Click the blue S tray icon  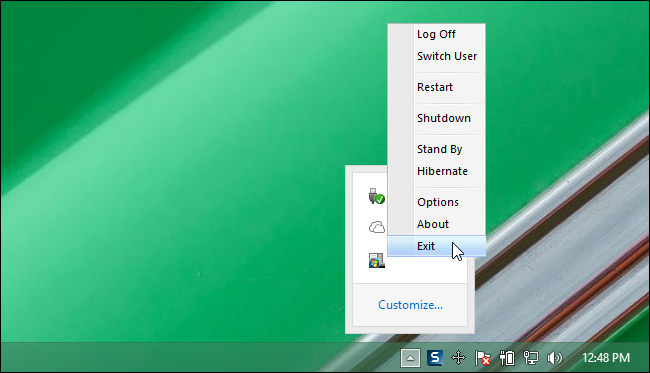(x=435, y=358)
